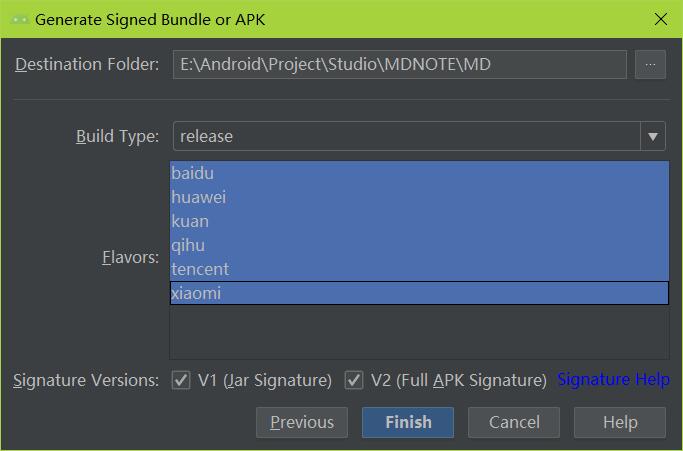Choose kuan flavor entry
Image resolution: width=683 pixels, height=451 pixels.
tap(190, 221)
